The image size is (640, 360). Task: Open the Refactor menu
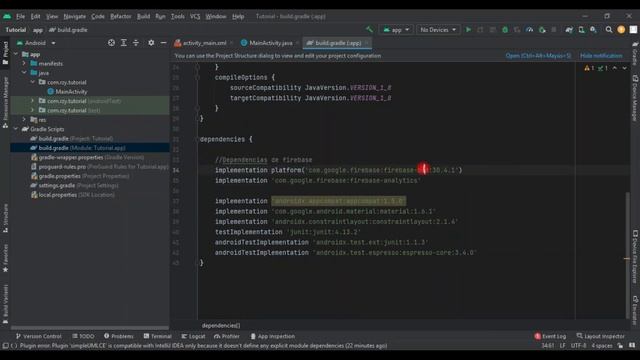click(x=121, y=17)
